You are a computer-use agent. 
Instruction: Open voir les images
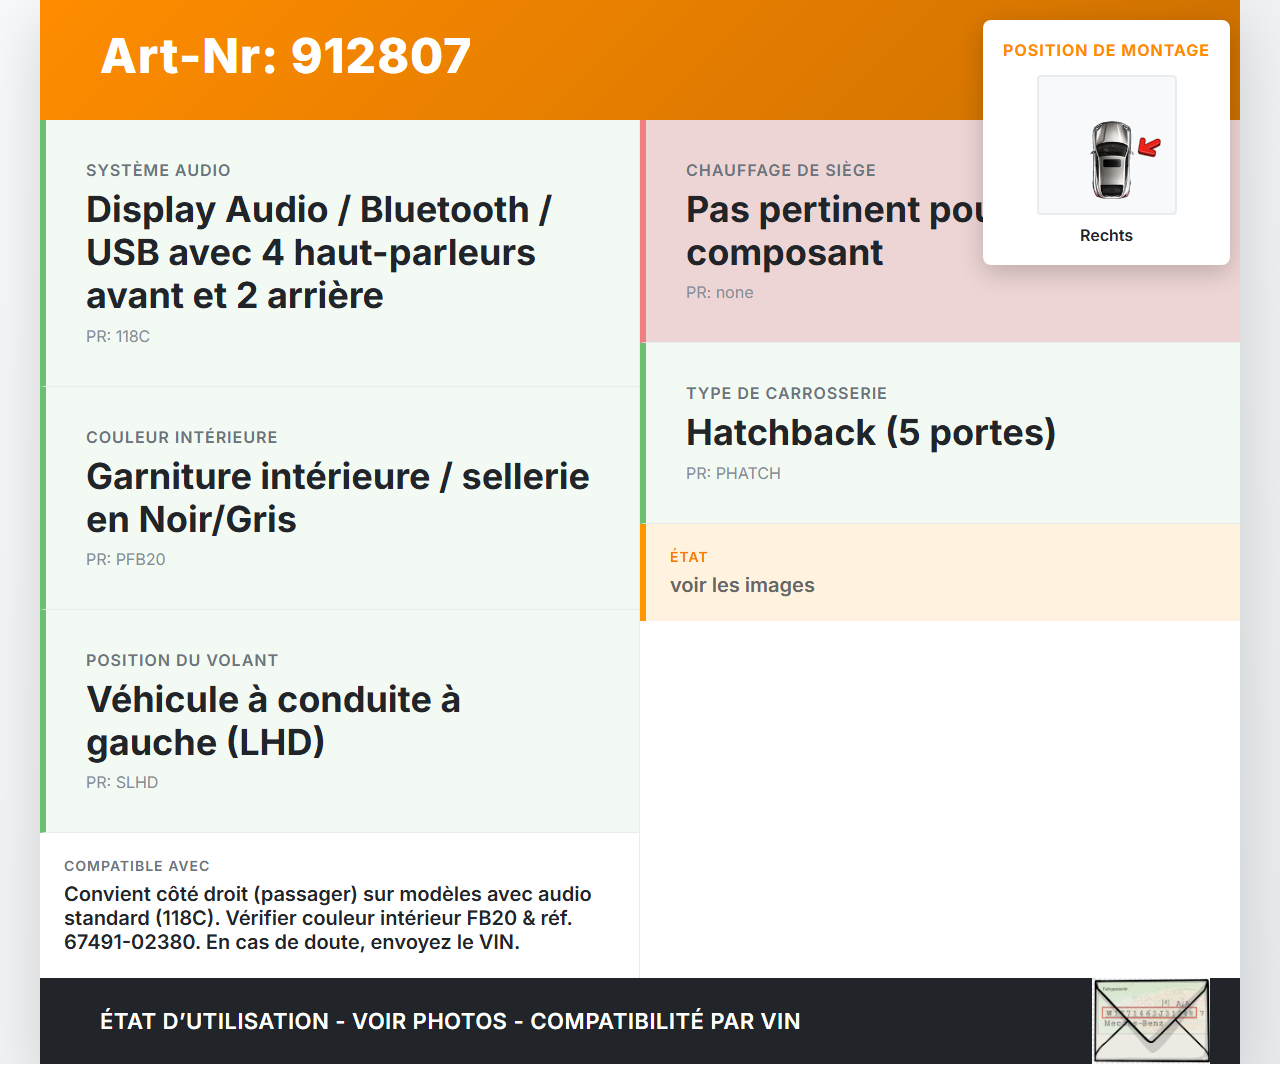click(x=742, y=585)
